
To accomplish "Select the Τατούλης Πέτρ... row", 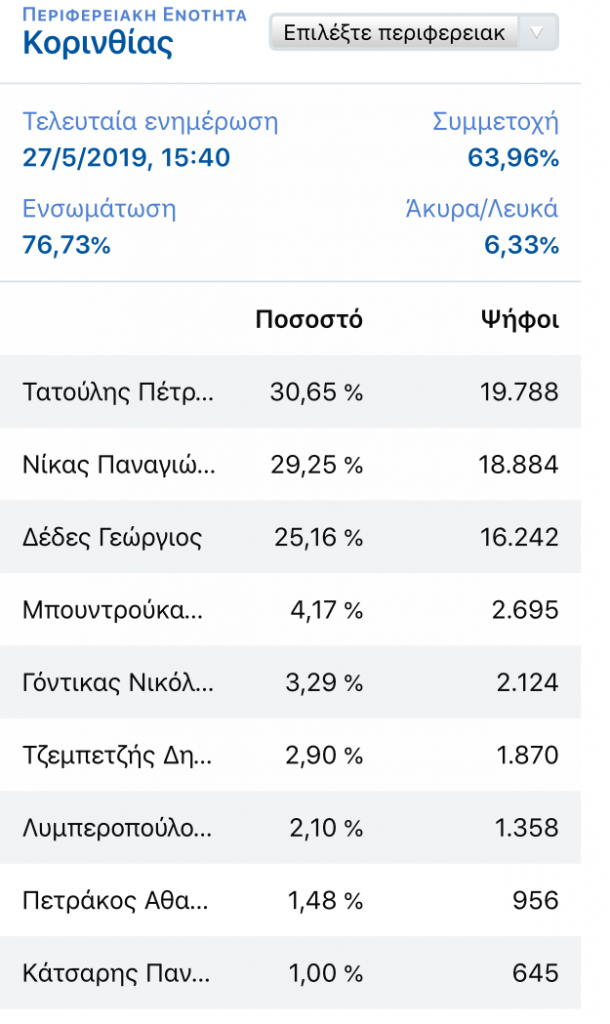I will [x=290, y=392].
